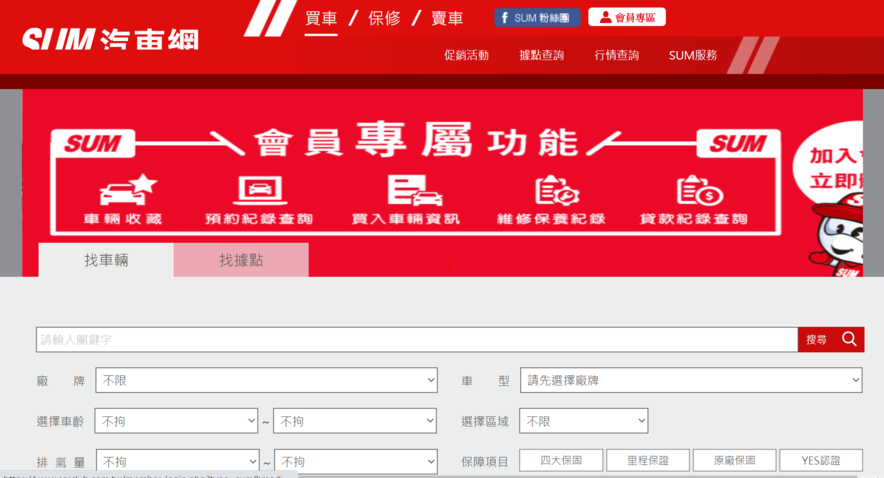
Task: Expand the 車型 model dropdown
Action: pyautogui.click(x=691, y=380)
